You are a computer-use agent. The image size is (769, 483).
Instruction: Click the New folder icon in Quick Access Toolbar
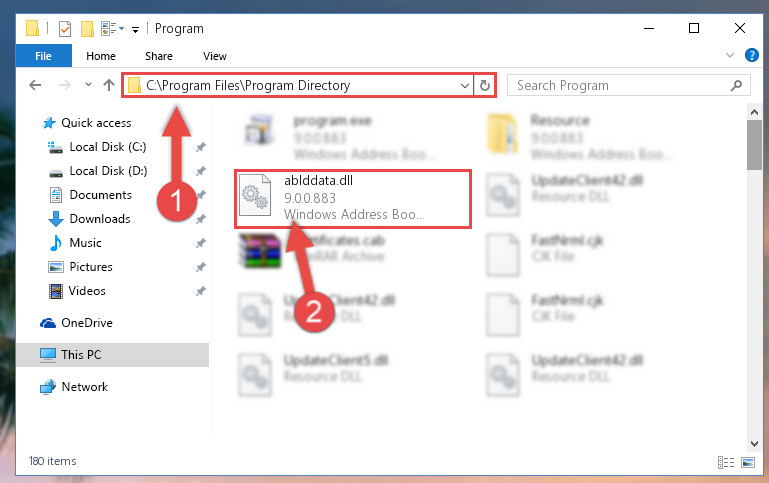click(87, 29)
